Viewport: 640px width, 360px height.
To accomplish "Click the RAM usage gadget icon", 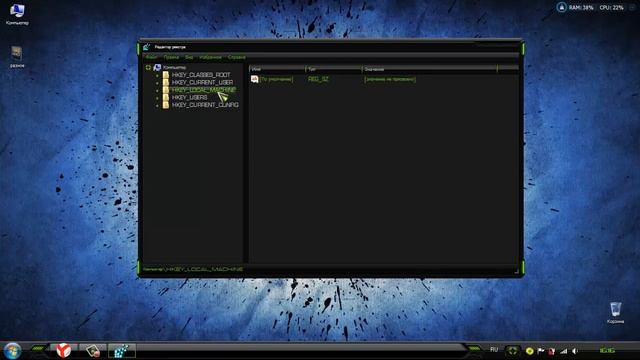I will click(x=562, y=7).
